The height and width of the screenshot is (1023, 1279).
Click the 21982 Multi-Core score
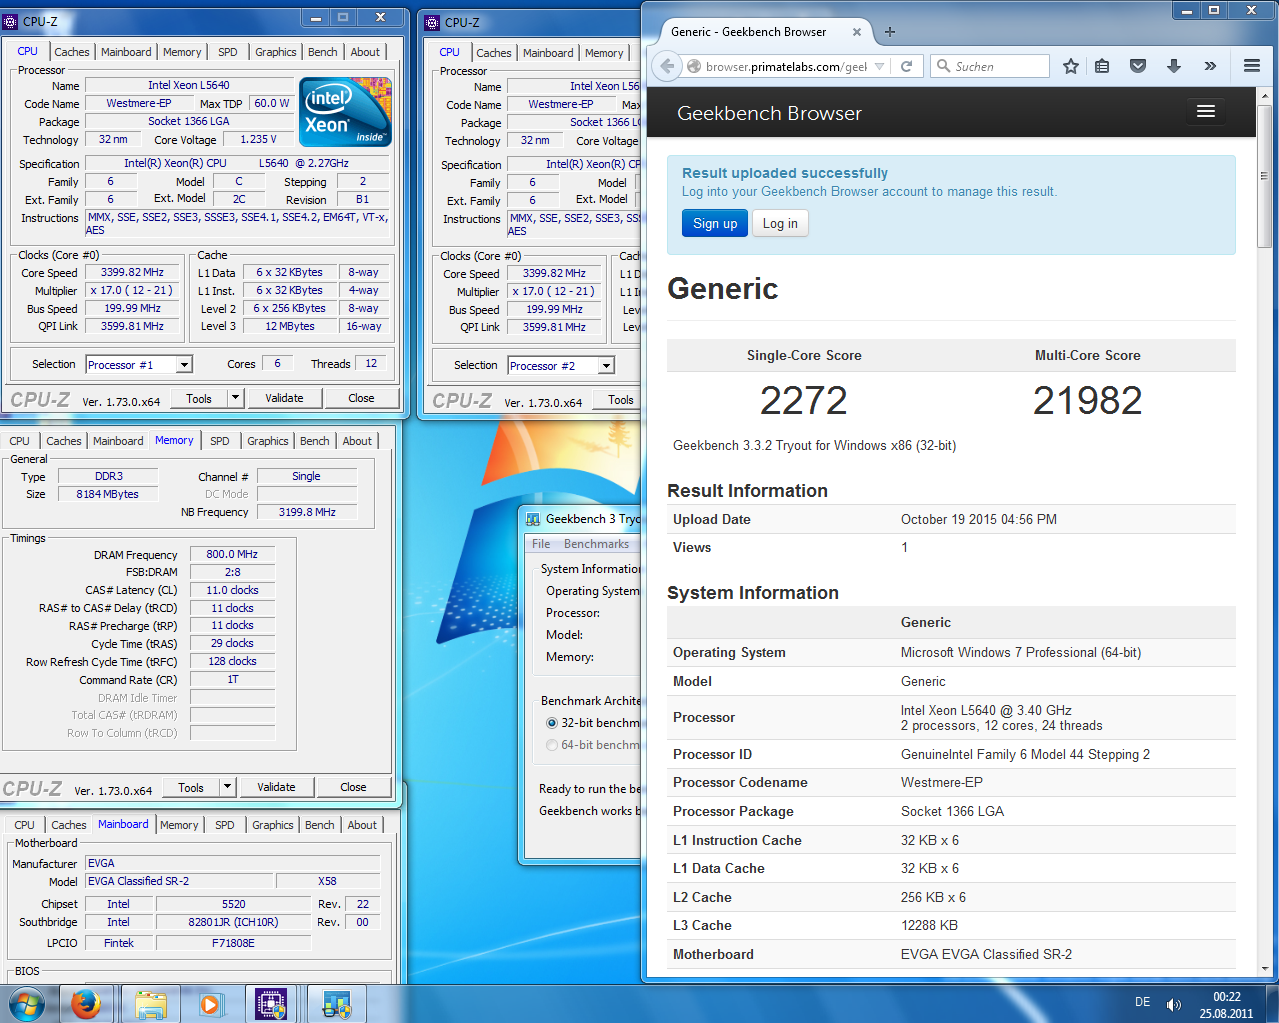[1087, 400]
